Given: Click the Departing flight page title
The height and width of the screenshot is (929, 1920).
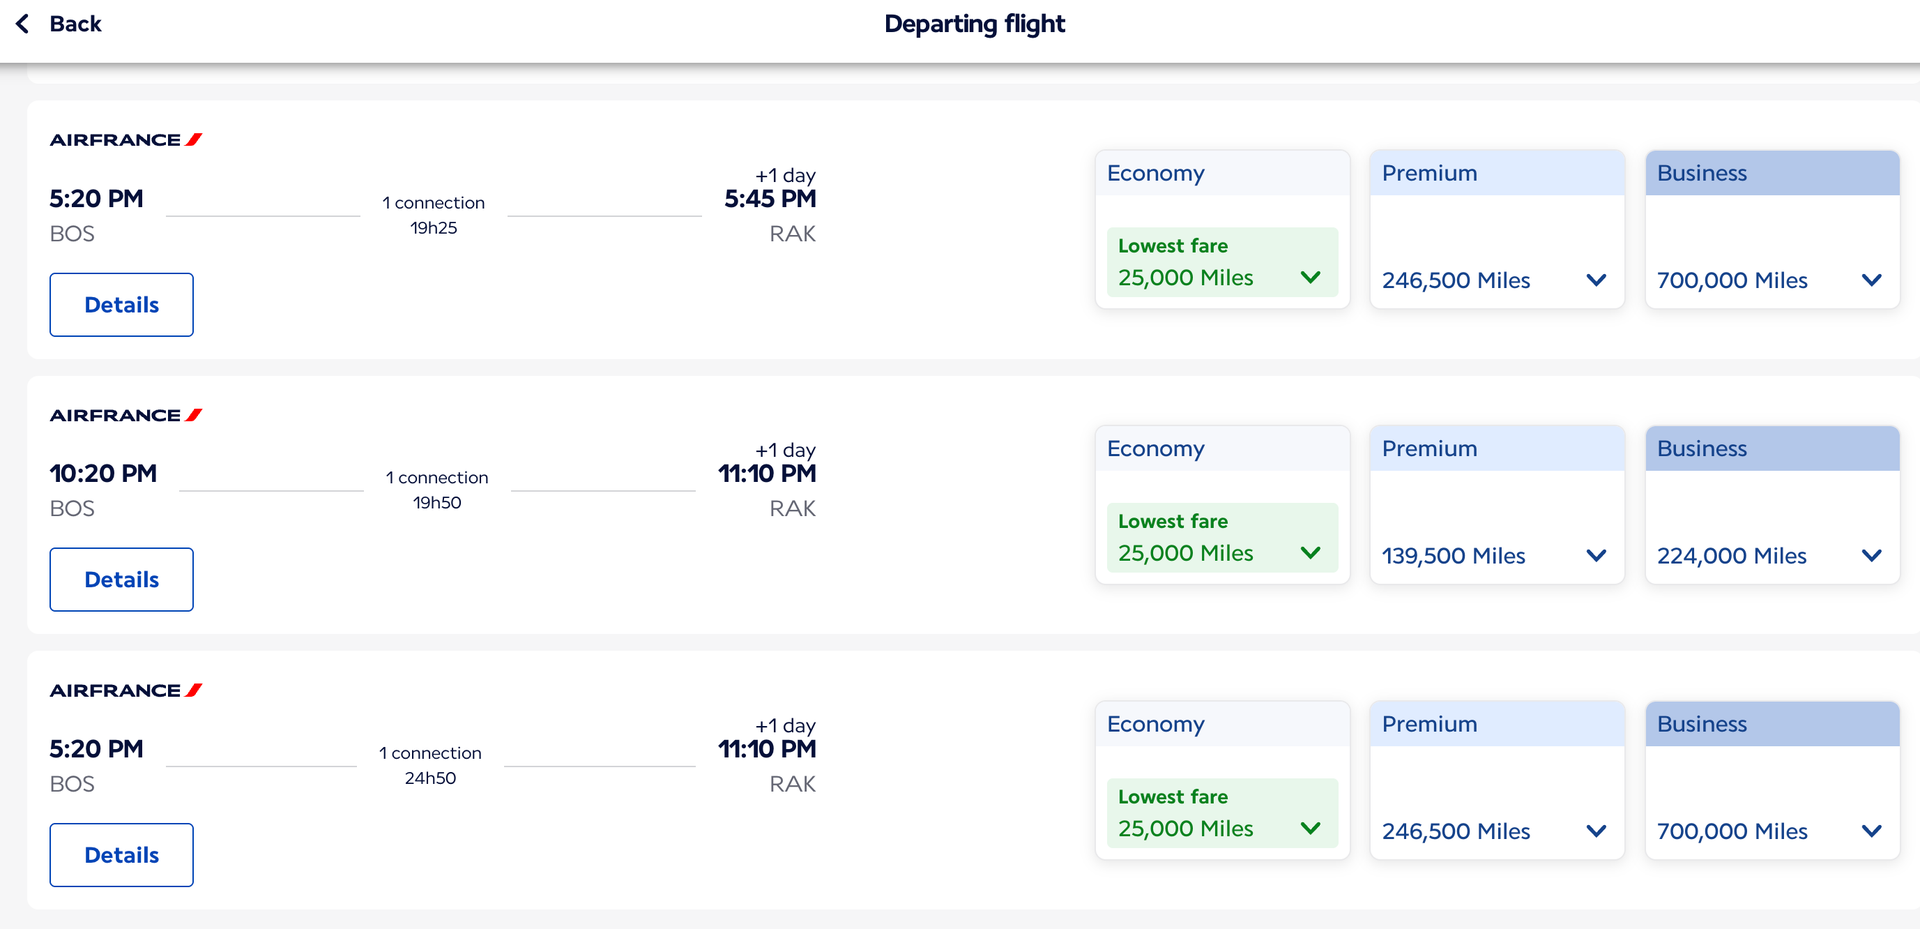Looking at the screenshot, I should 975,23.
